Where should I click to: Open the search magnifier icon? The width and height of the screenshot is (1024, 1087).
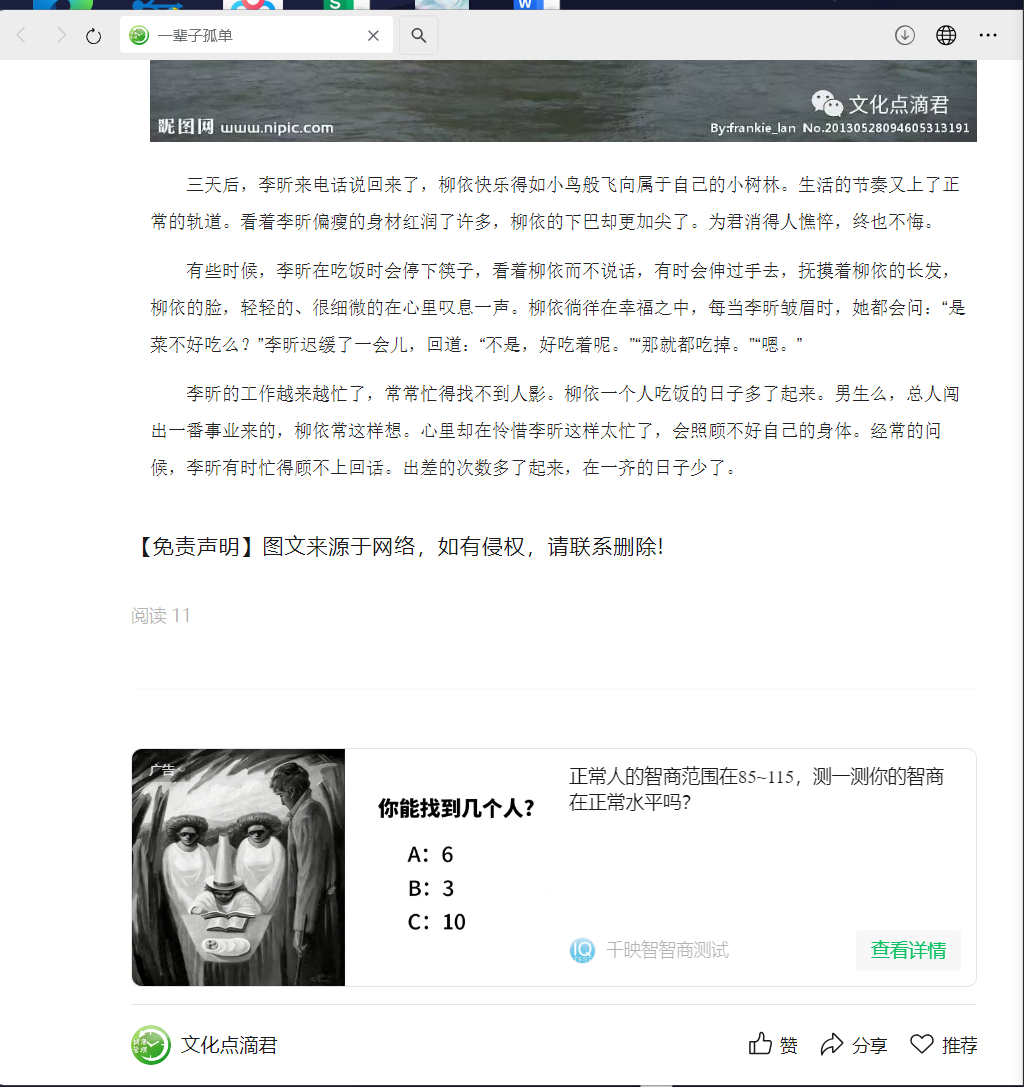[x=419, y=35]
